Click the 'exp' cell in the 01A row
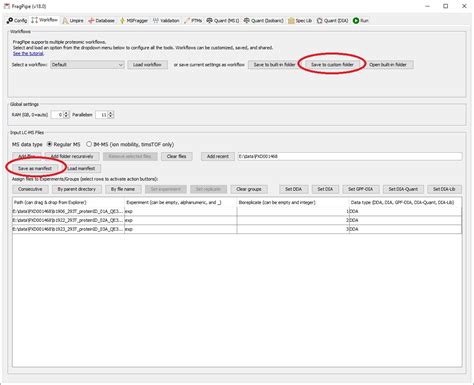Viewport: 474px width, 385px height. pos(181,211)
